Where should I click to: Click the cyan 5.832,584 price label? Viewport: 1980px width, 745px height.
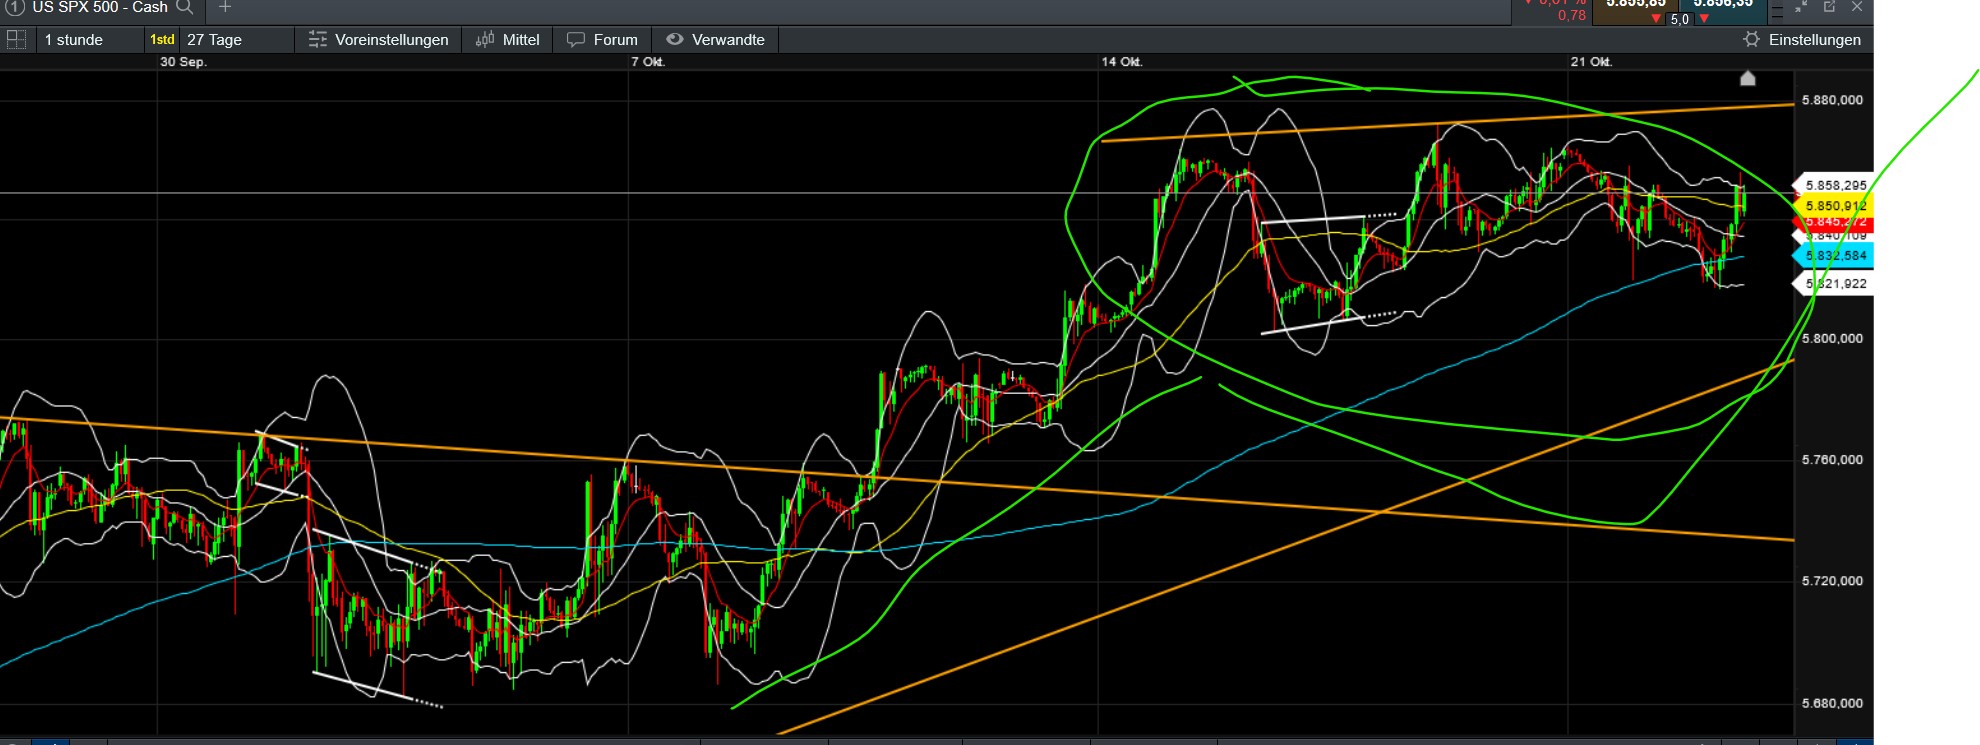(1834, 255)
